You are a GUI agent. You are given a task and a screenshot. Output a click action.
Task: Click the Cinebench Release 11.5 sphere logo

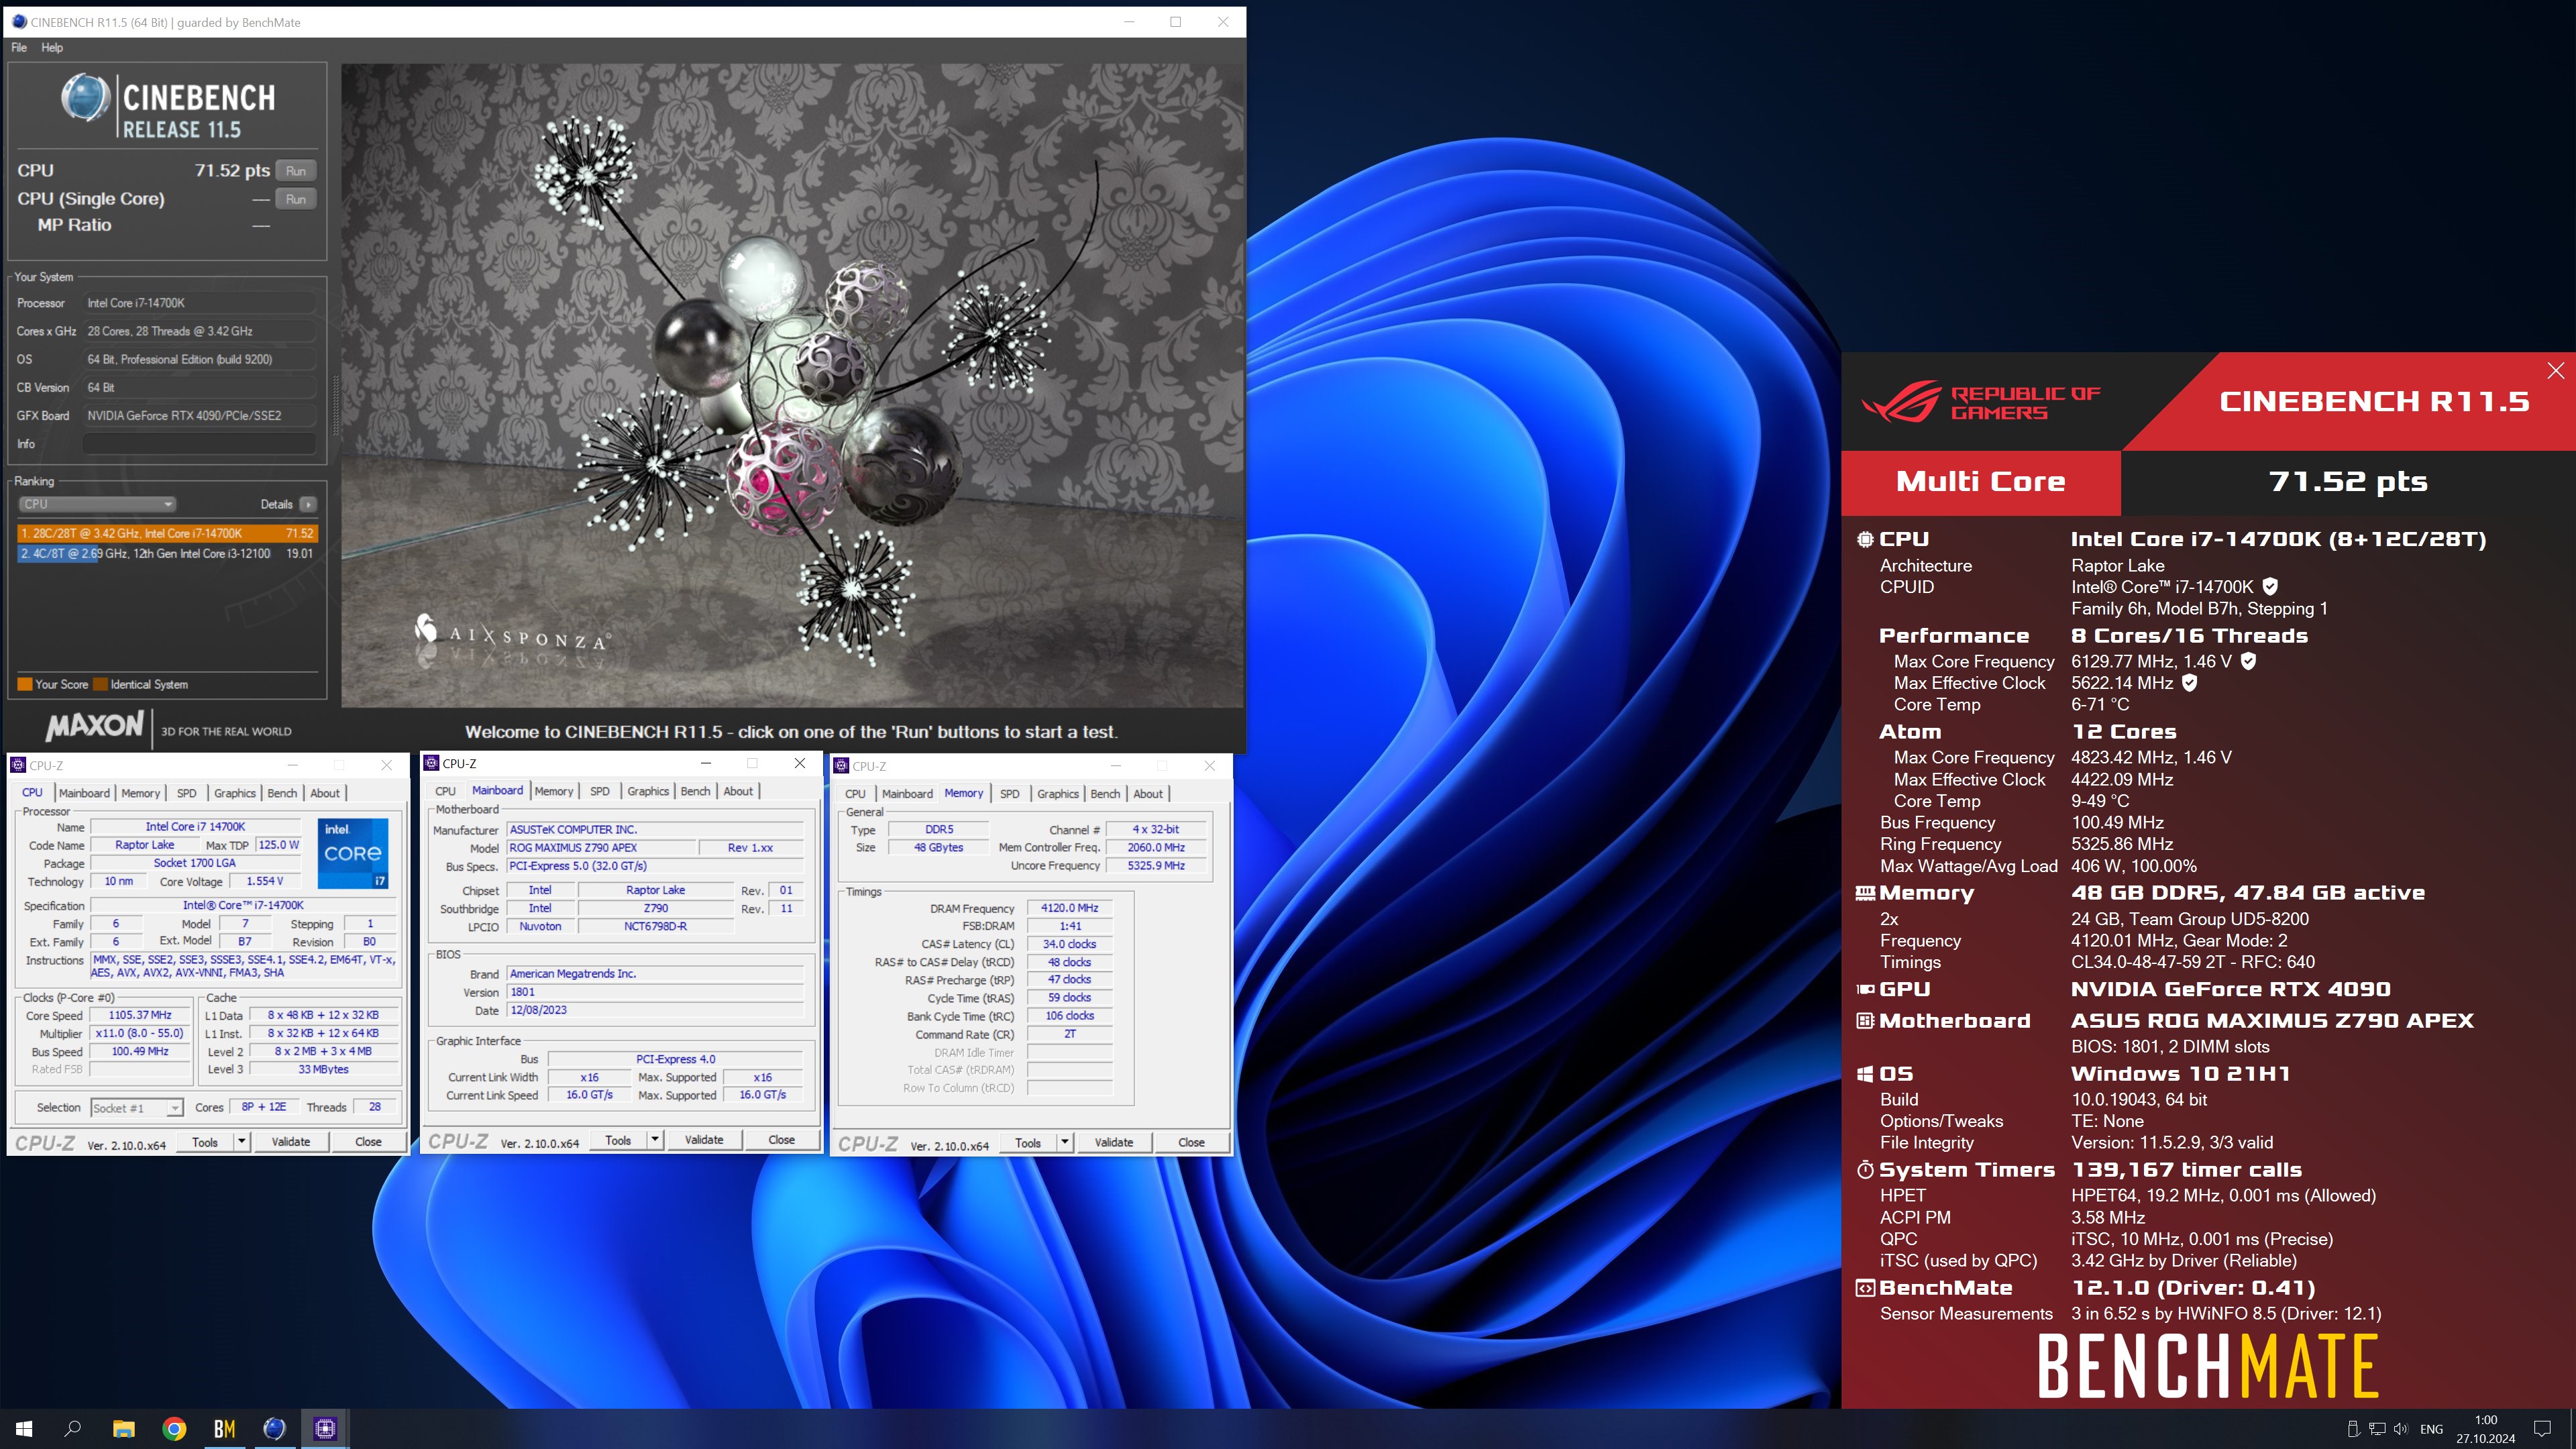click(85, 98)
